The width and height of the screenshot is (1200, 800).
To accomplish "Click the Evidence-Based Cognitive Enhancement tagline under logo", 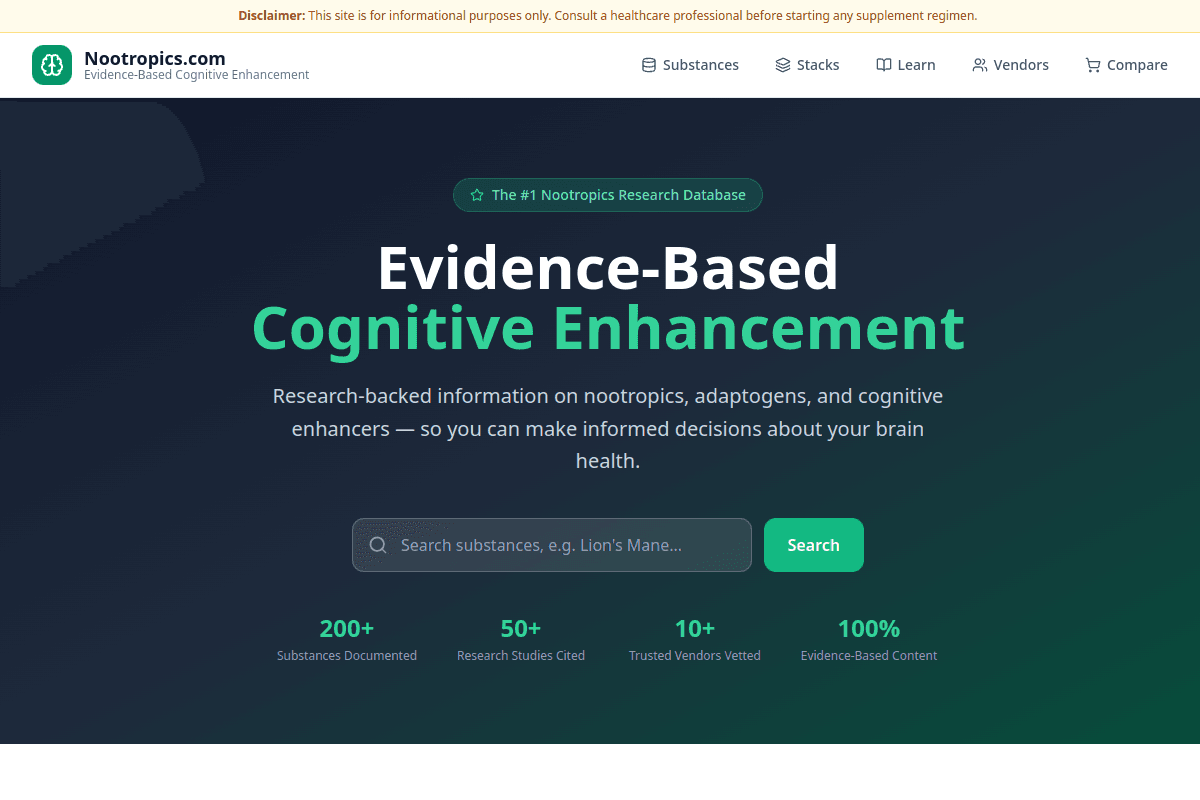I will point(197,75).
